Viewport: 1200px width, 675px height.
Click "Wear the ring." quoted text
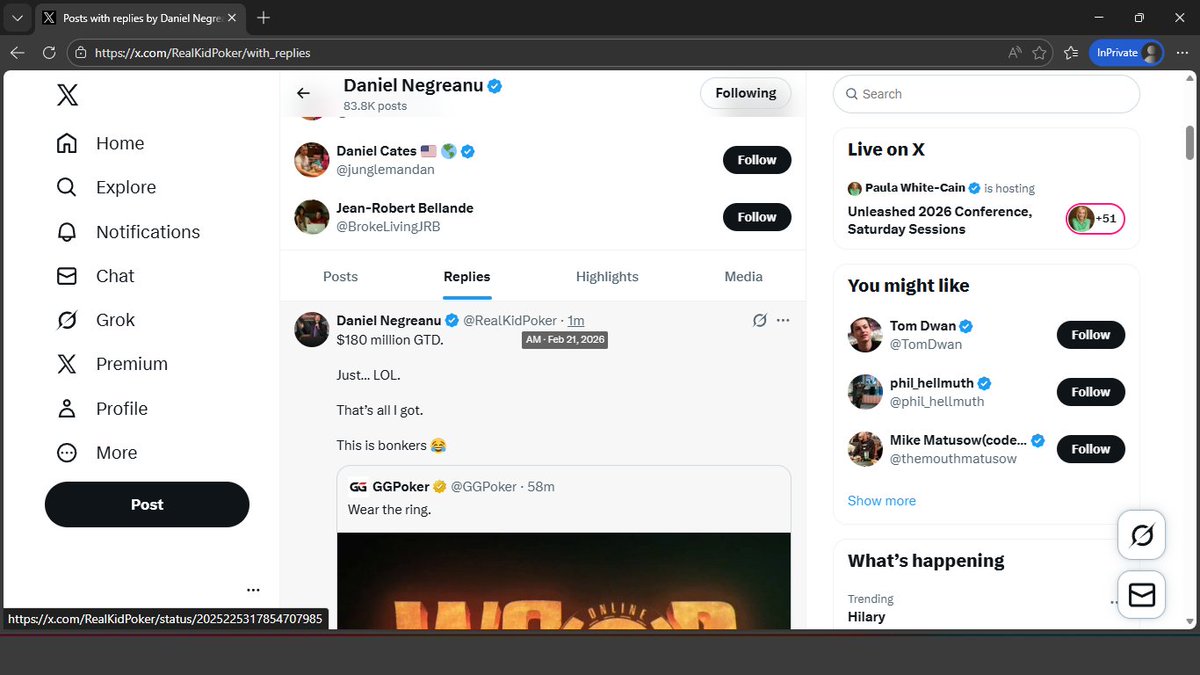(x=389, y=509)
